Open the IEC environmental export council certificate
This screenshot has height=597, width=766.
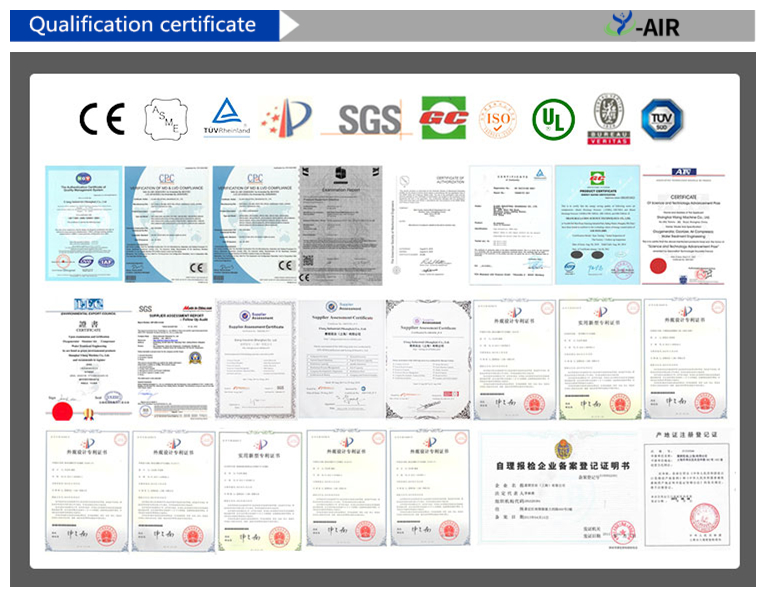tap(88, 359)
